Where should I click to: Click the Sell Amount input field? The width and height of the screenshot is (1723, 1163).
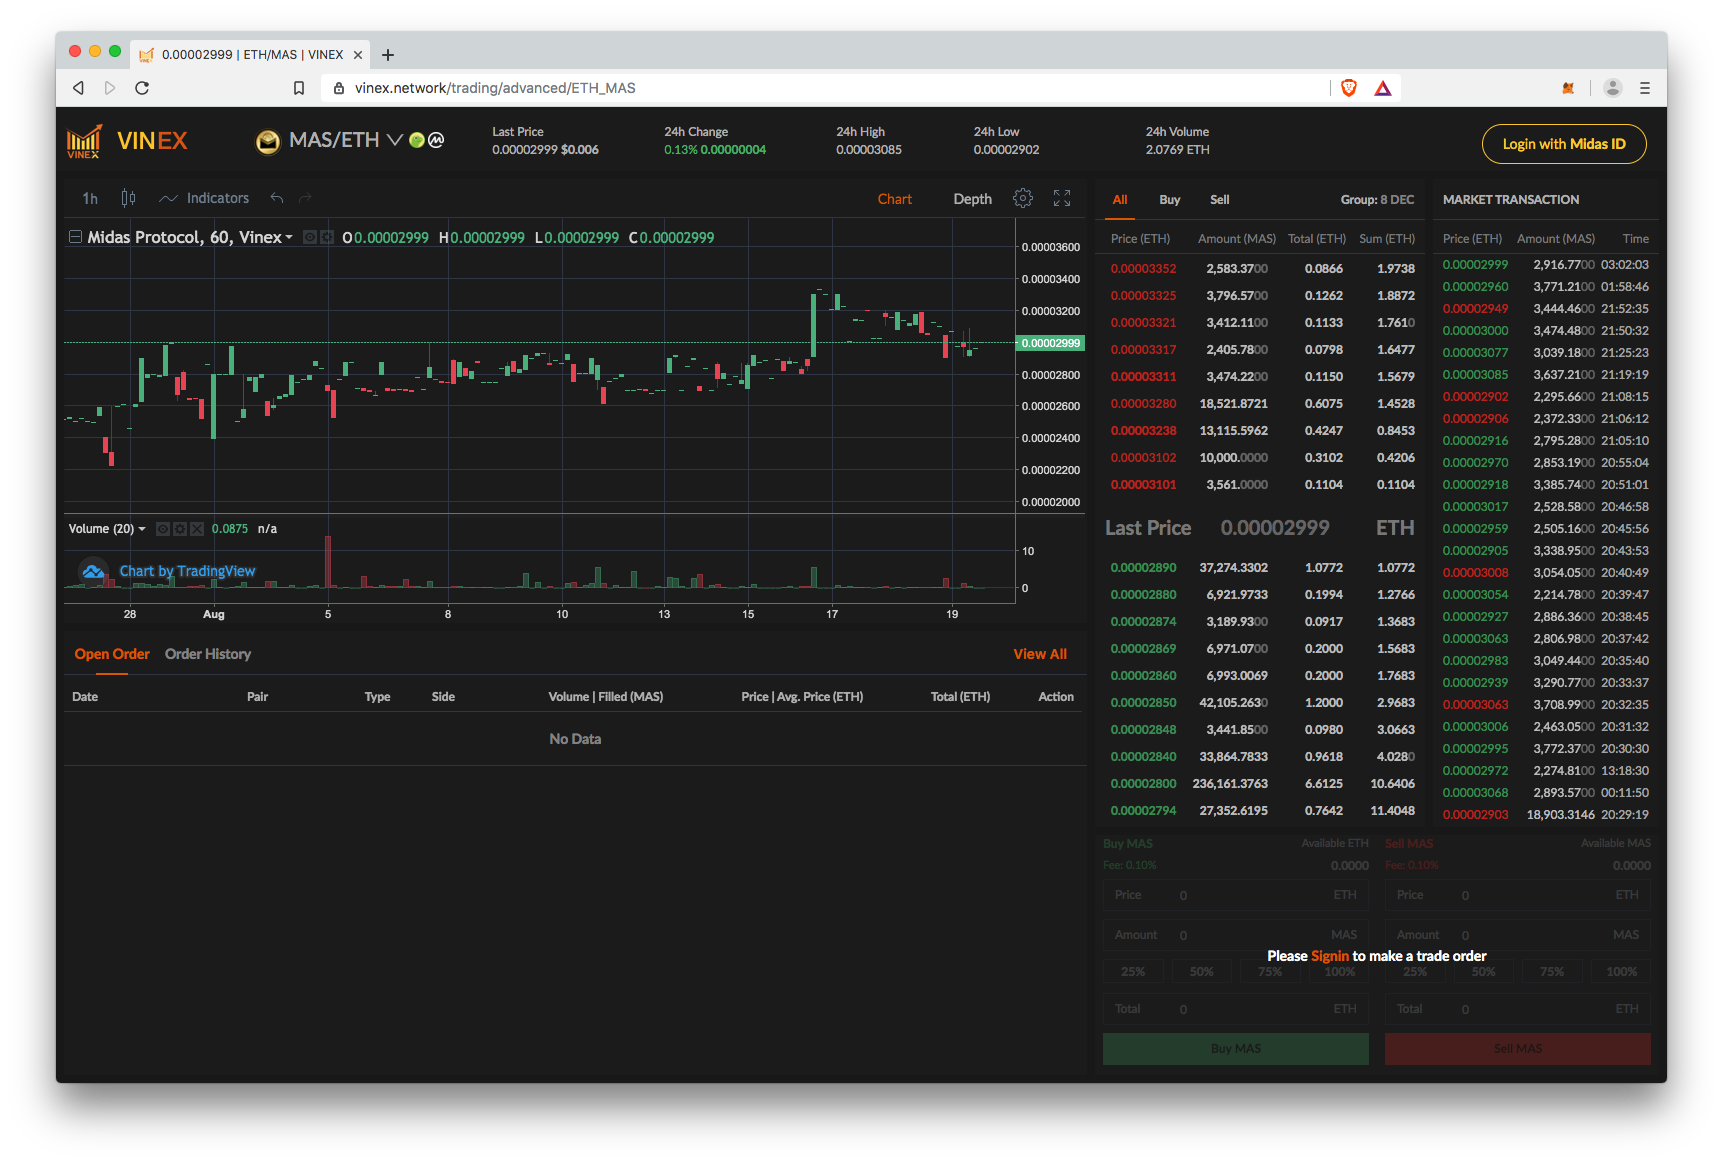tap(1517, 935)
